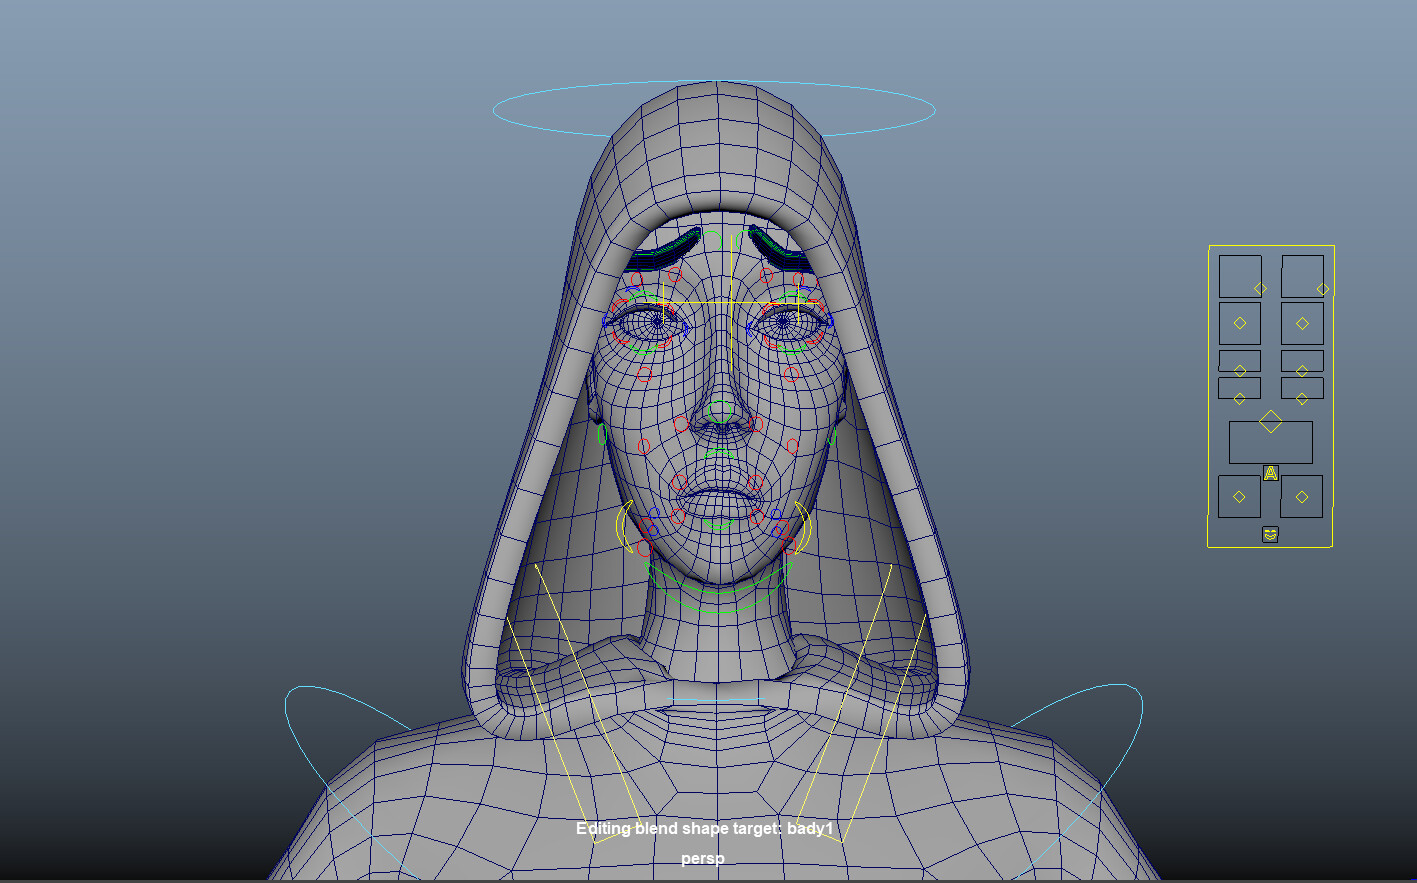Select the small left lower diamond in the picker

point(1240,397)
